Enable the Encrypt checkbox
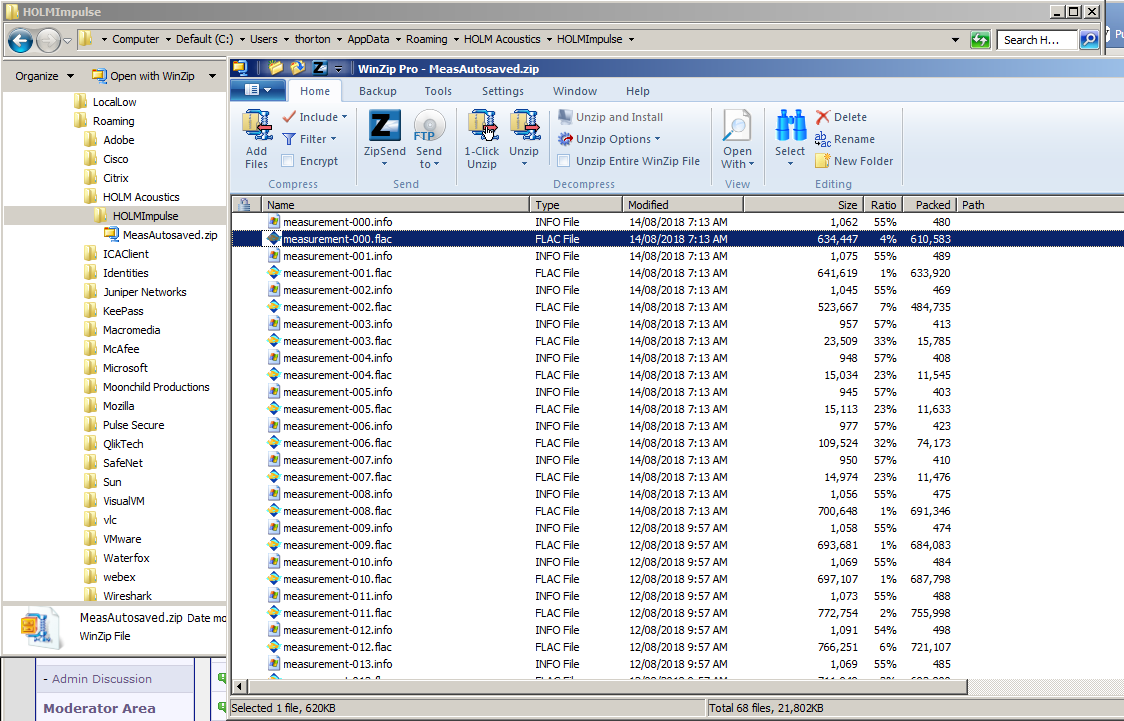 pyautogui.click(x=288, y=161)
